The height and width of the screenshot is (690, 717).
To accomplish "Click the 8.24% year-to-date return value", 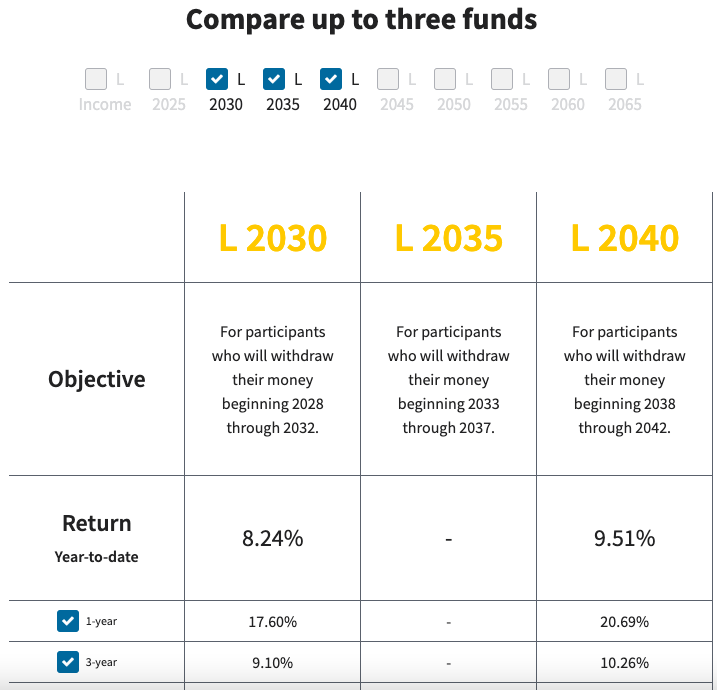I will [x=272, y=538].
